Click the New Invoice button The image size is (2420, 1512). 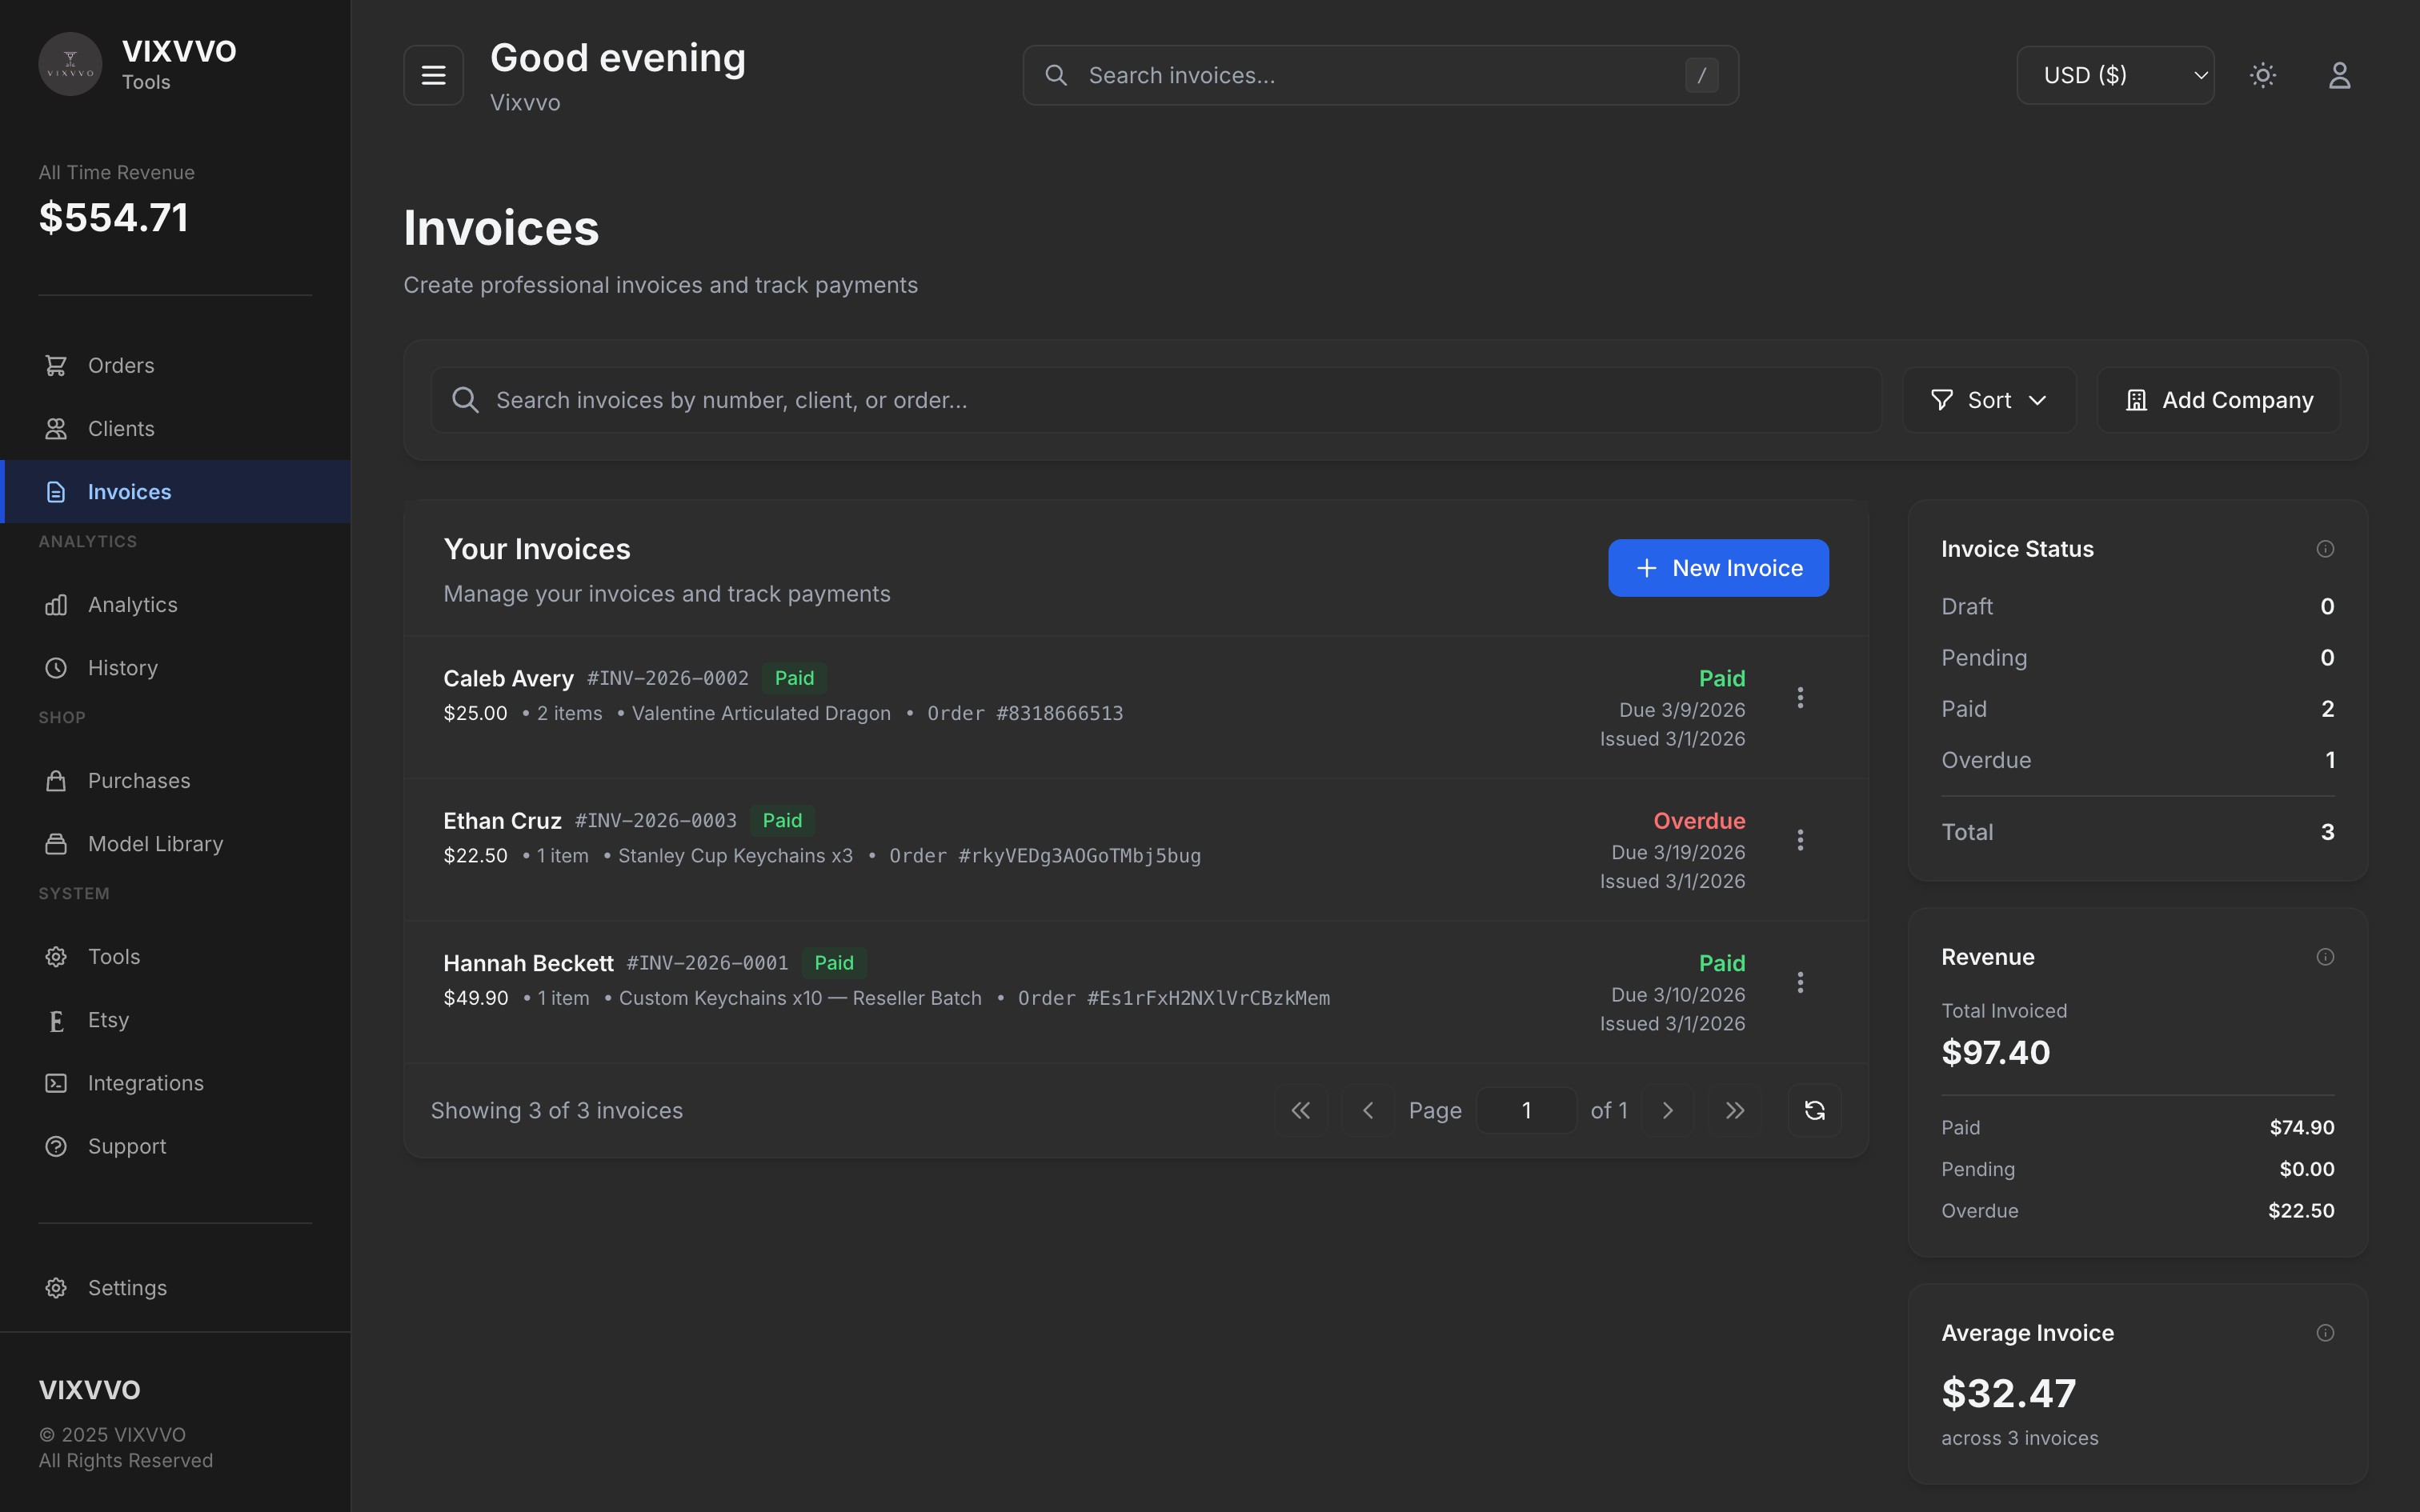(x=1718, y=568)
